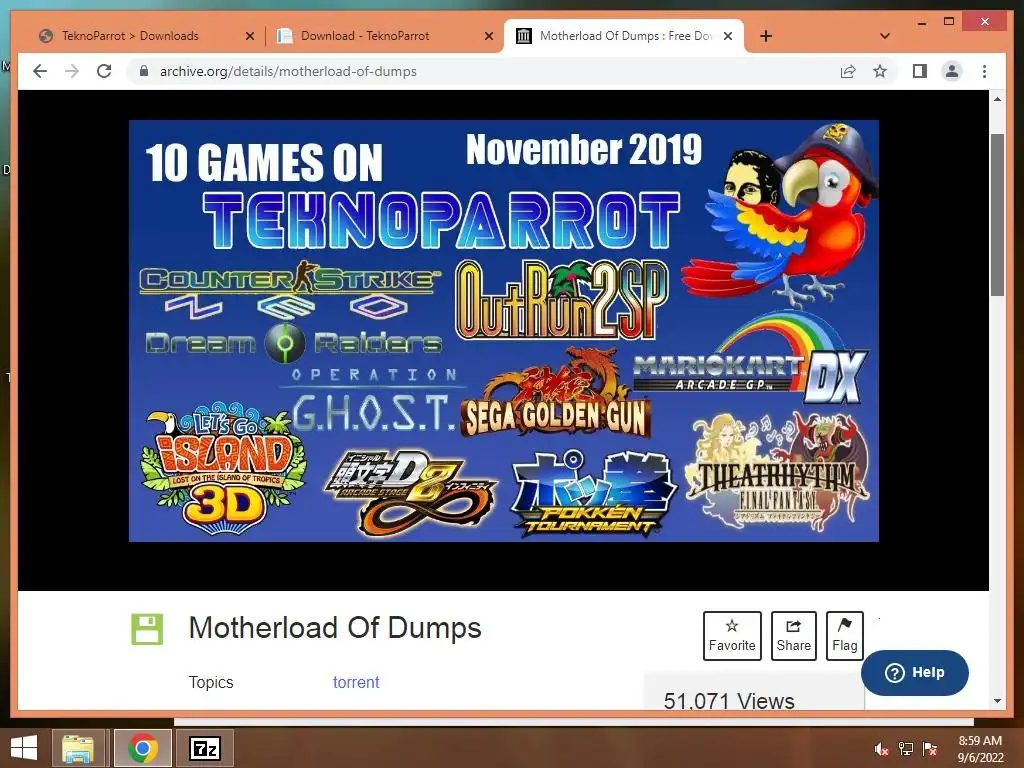Click the Motherload Of Dumps title
The width and height of the screenshot is (1024, 768).
point(335,628)
